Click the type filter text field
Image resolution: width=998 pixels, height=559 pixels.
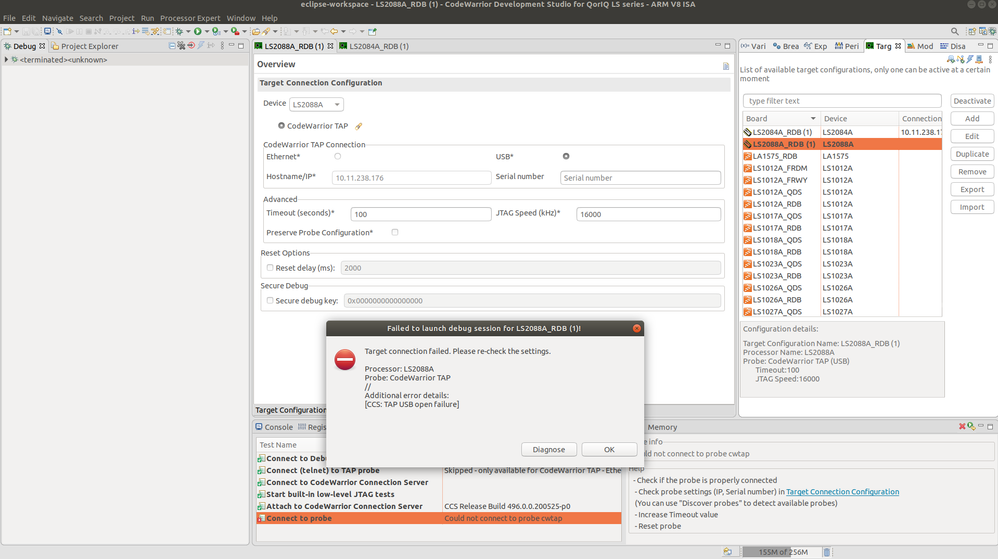click(841, 101)
